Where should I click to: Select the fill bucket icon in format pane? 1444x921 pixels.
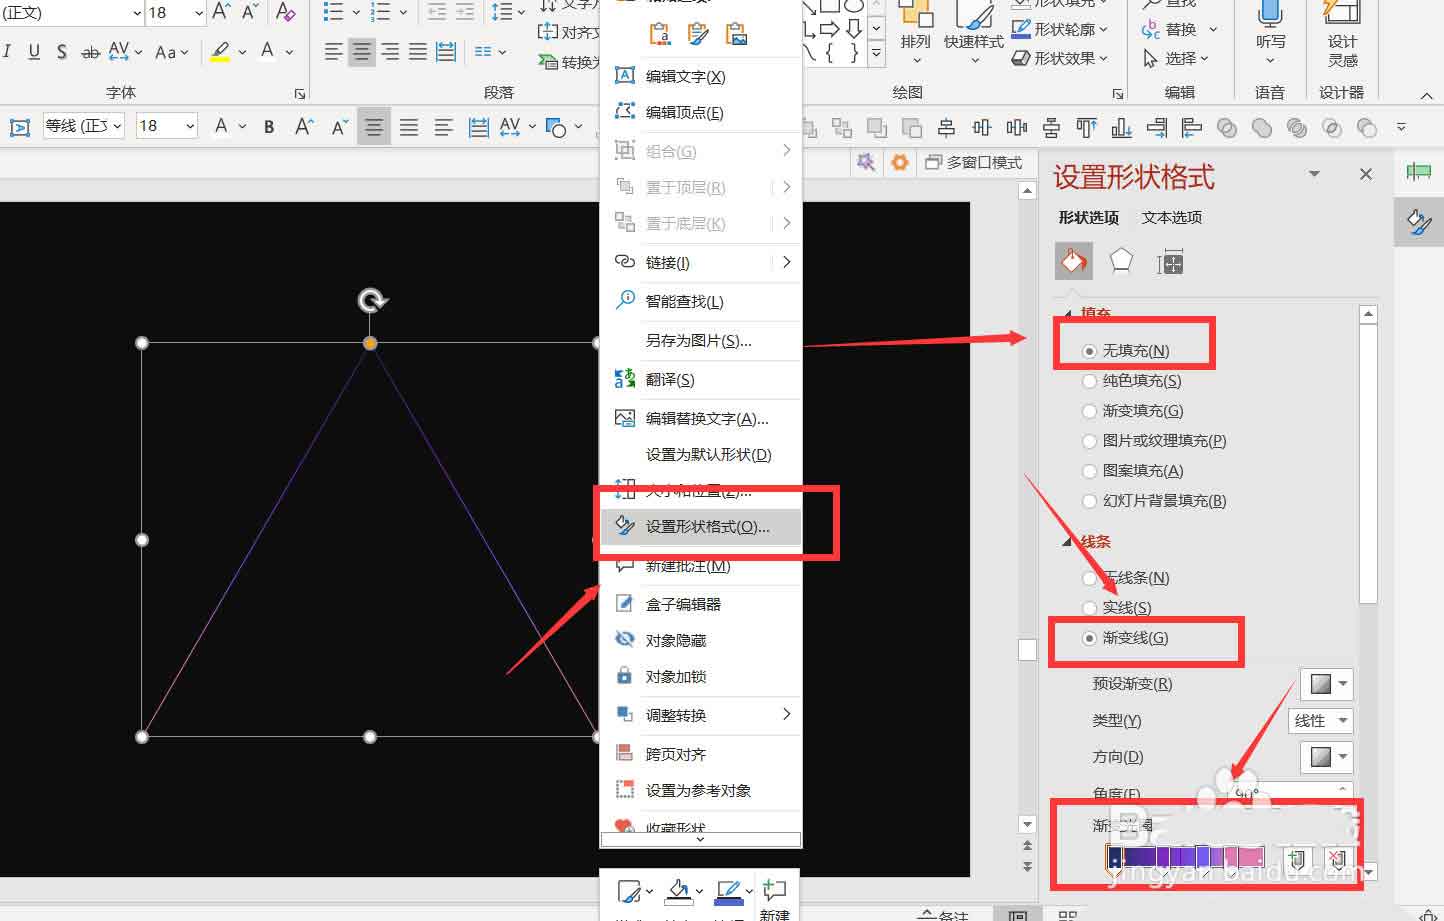[x=1073, y=260]
